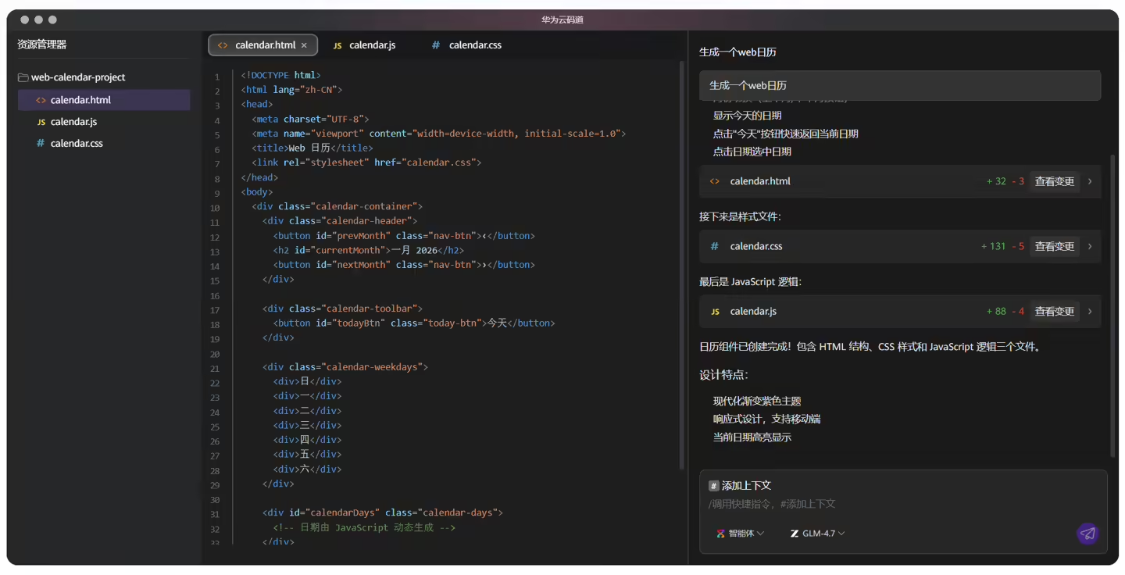Click the HTML icon on calendar.html tab
The height and width of the screenshot is (575, 1125).
point(222,45)
